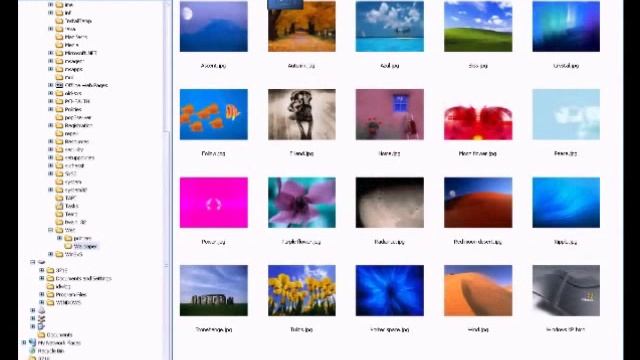This screenshot has width=640, height=360.
Task: Expand the Microsoft.NET folder node
Action: pos(51,53)
